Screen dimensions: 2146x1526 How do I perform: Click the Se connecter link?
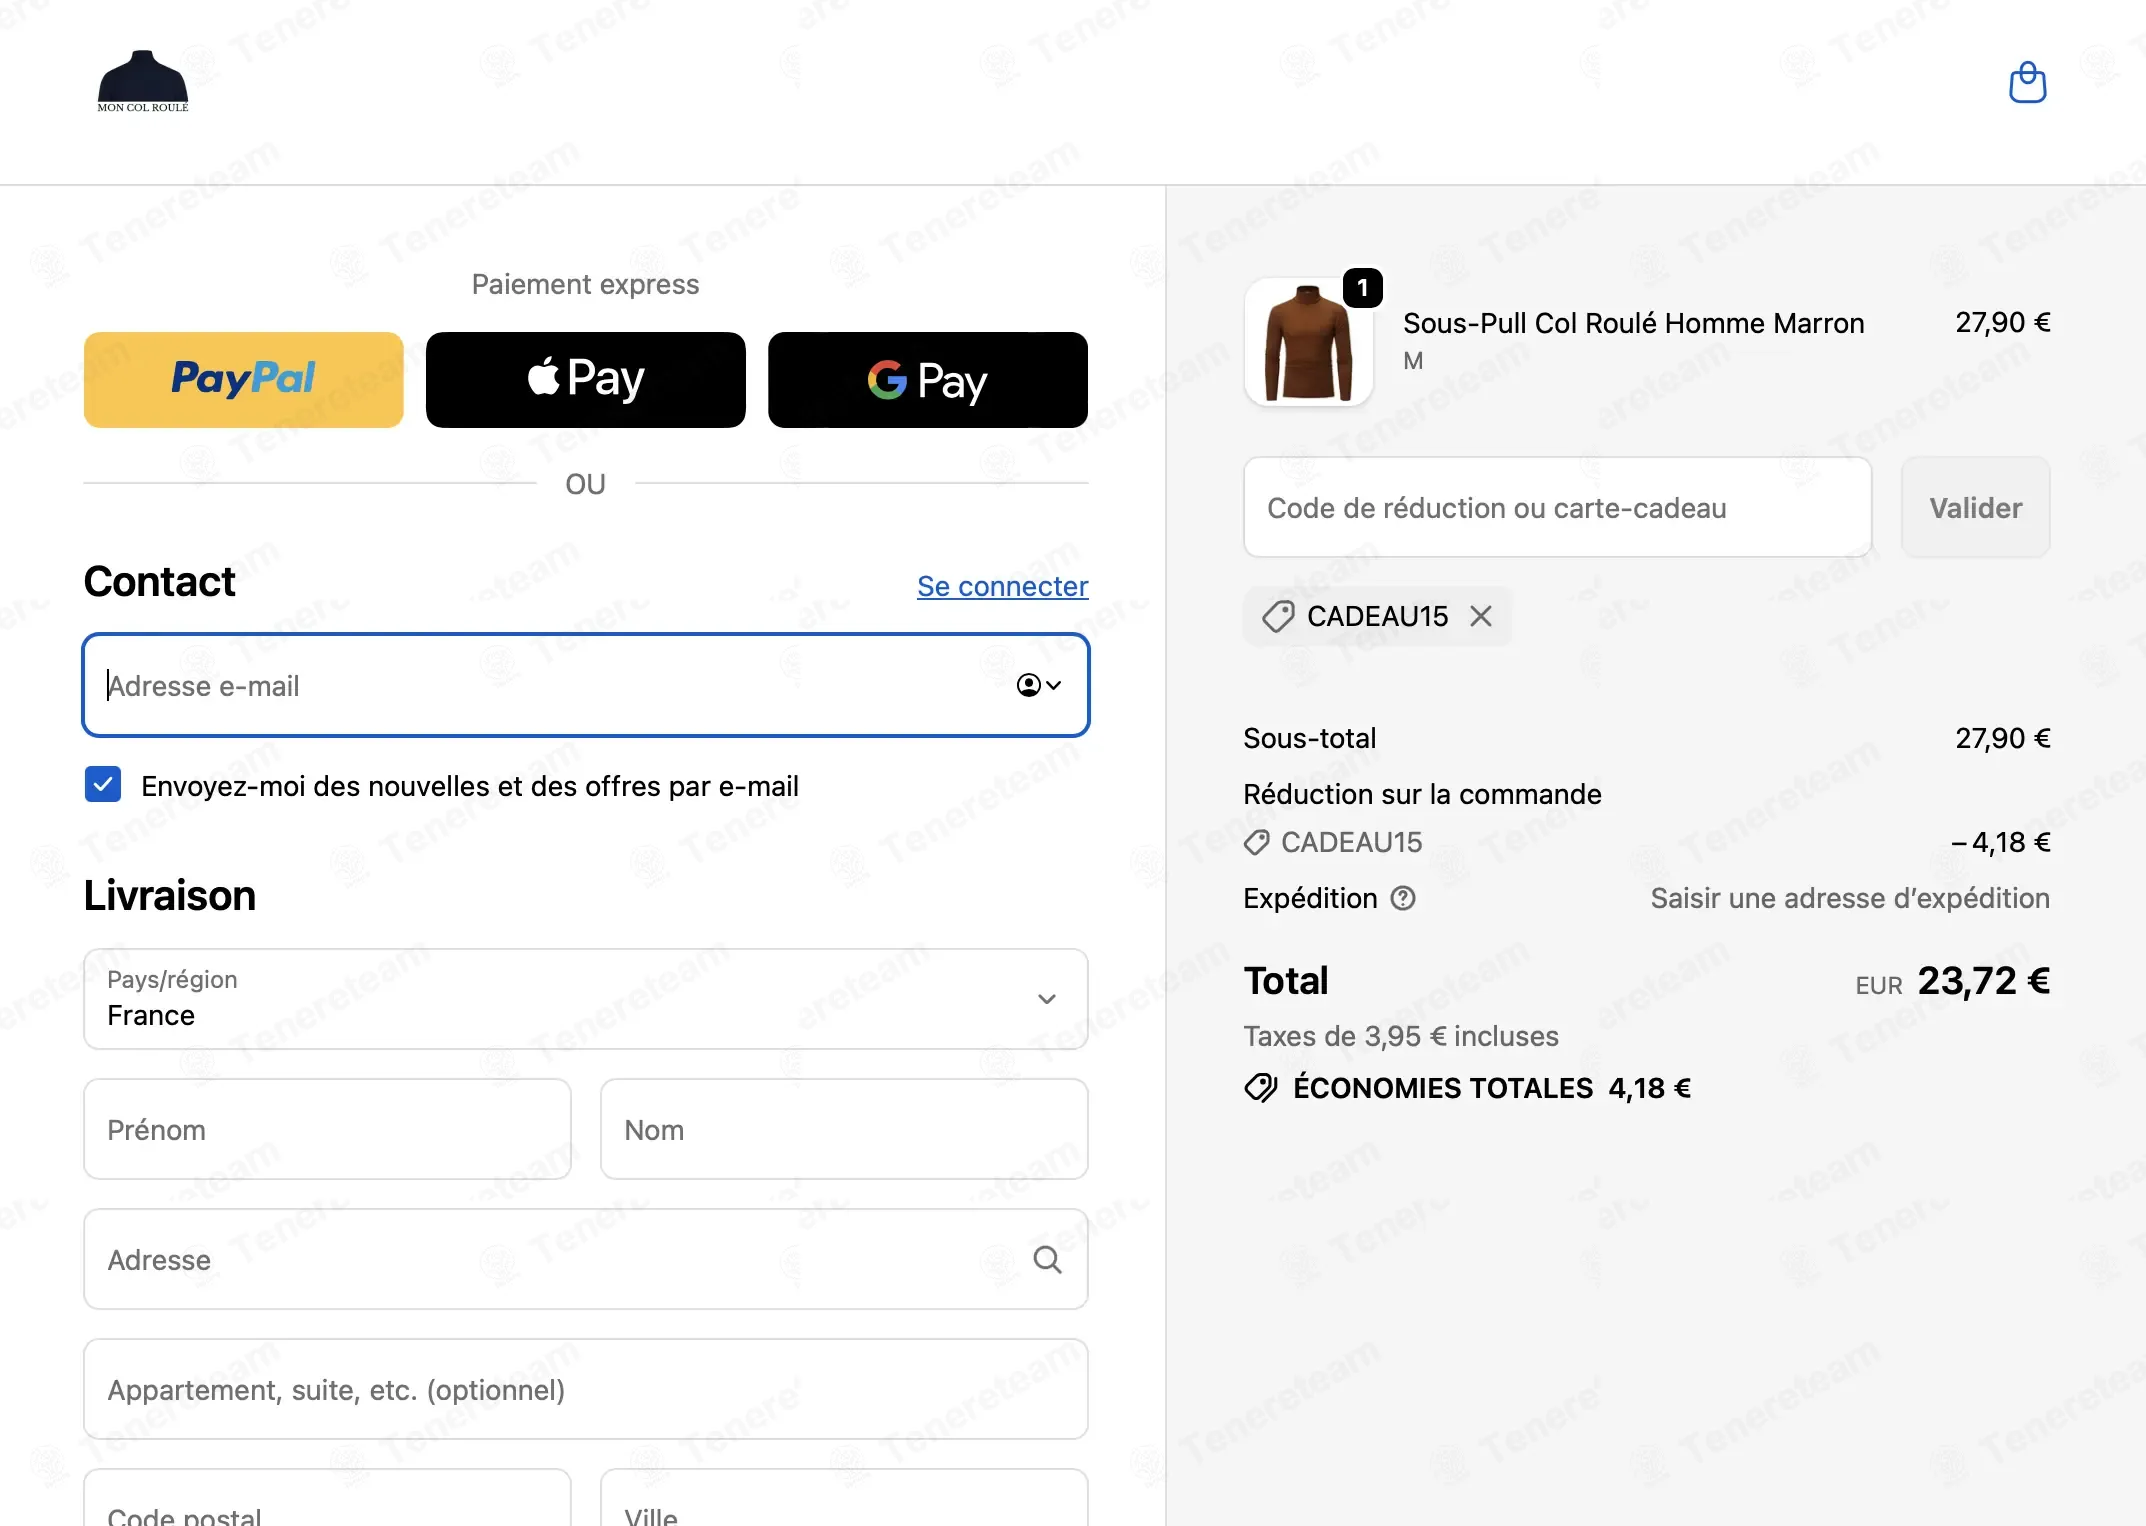pyautogui.click(x=1002, y=586)
